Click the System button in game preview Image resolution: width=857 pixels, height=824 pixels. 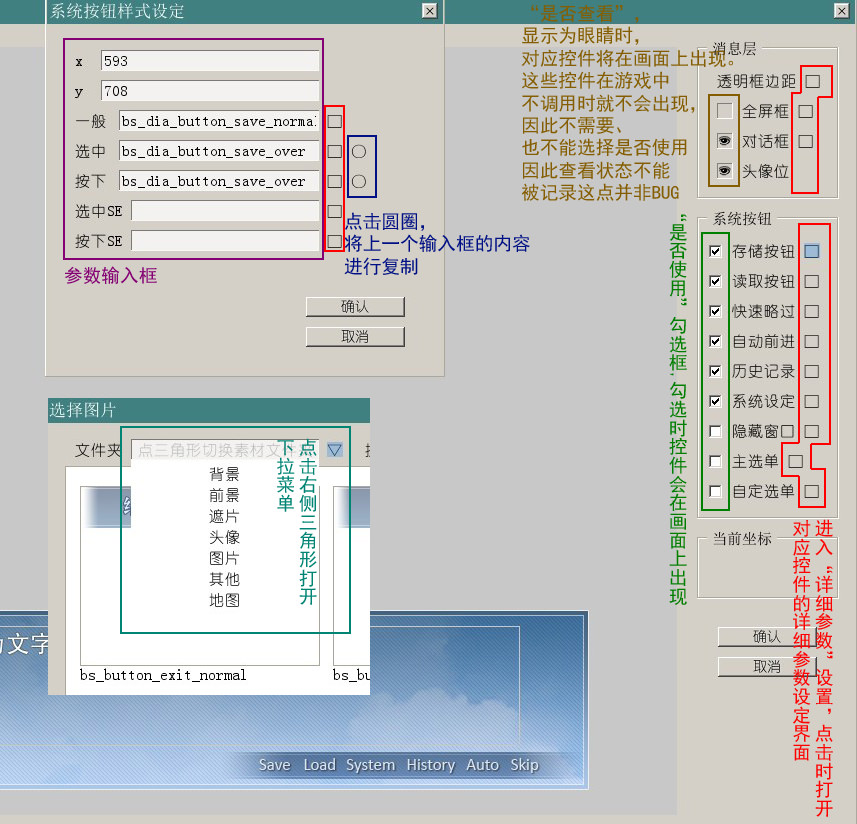point(370,764)
